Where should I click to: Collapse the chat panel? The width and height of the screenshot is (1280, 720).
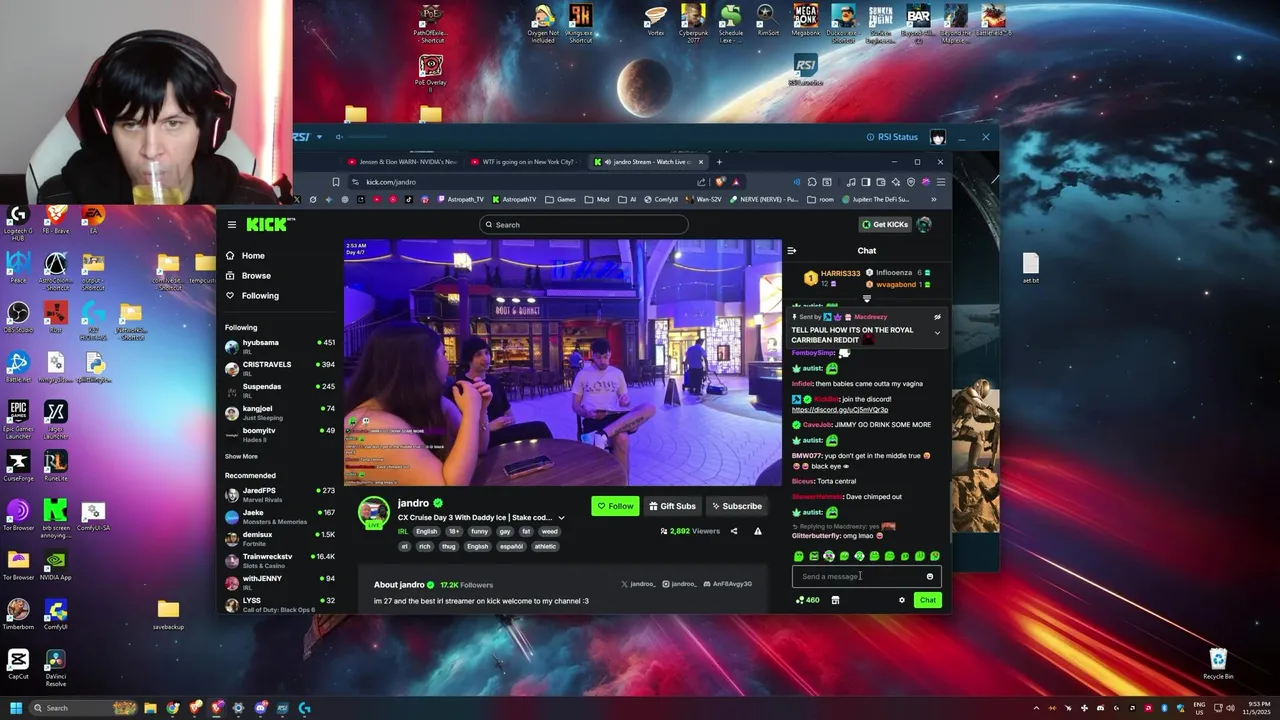coord(791,251)
